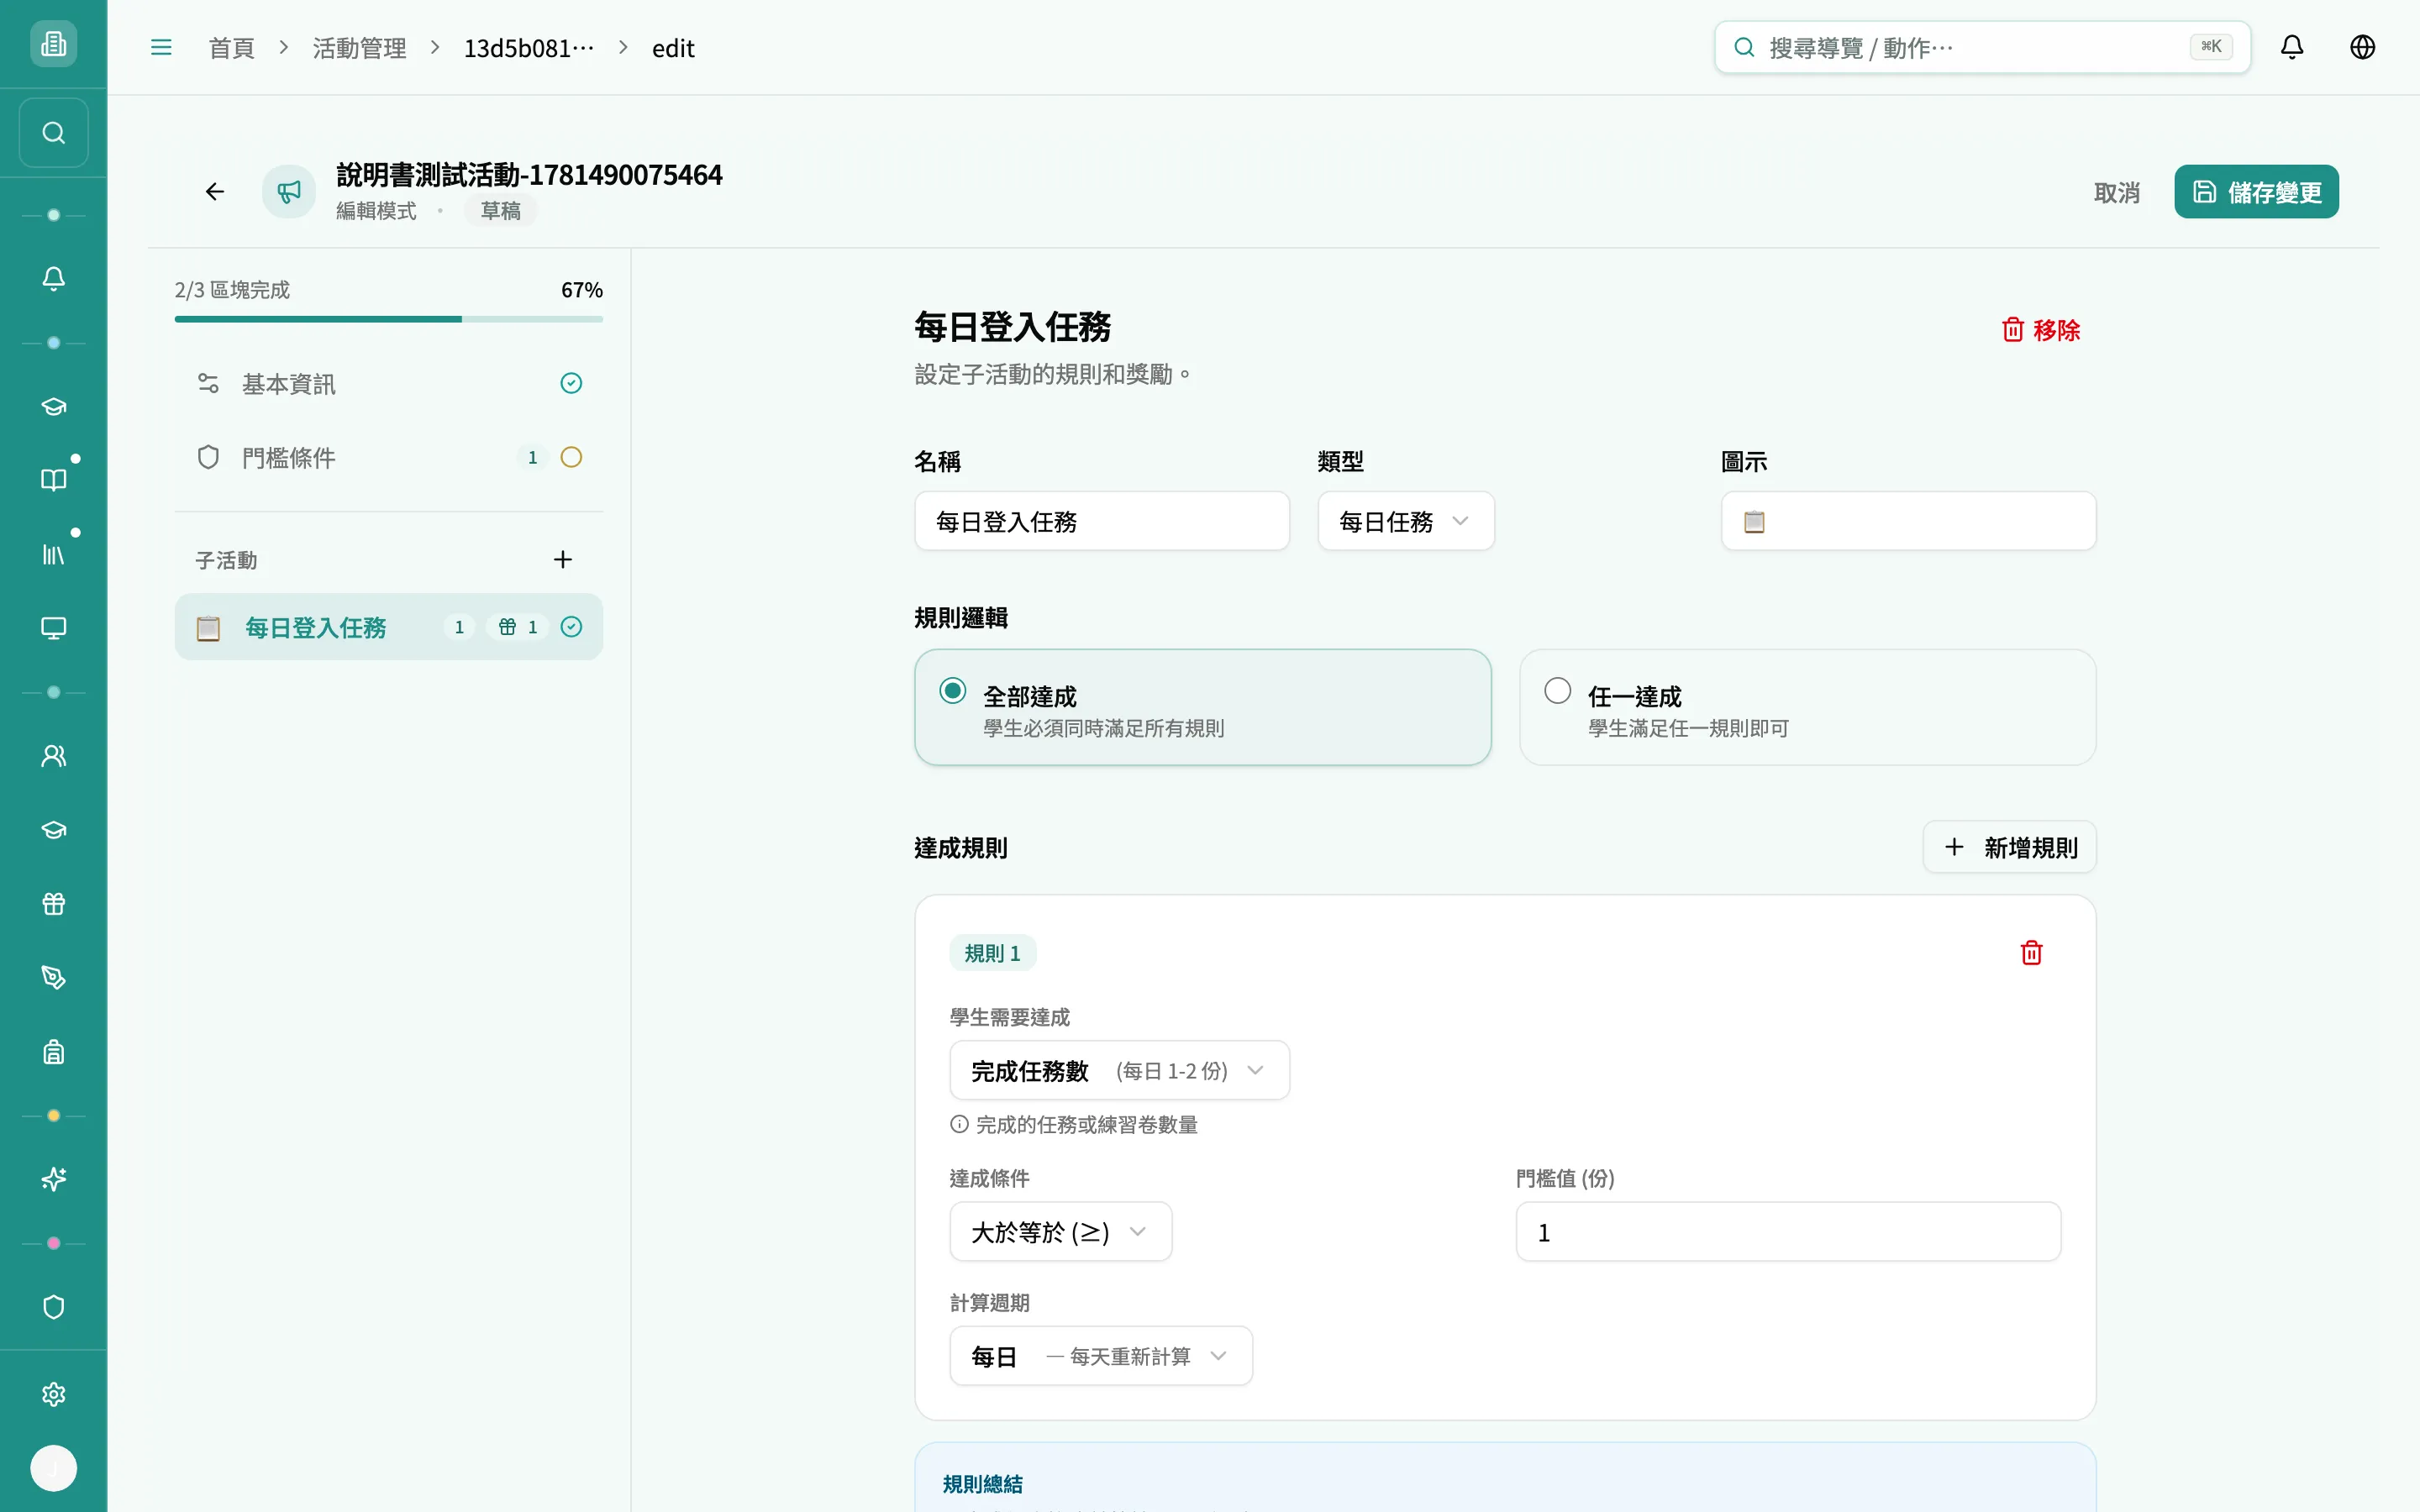2420x1512 pixels.
Task: Click the second graduation cap sidebar icon
Action: pos(53,830)
